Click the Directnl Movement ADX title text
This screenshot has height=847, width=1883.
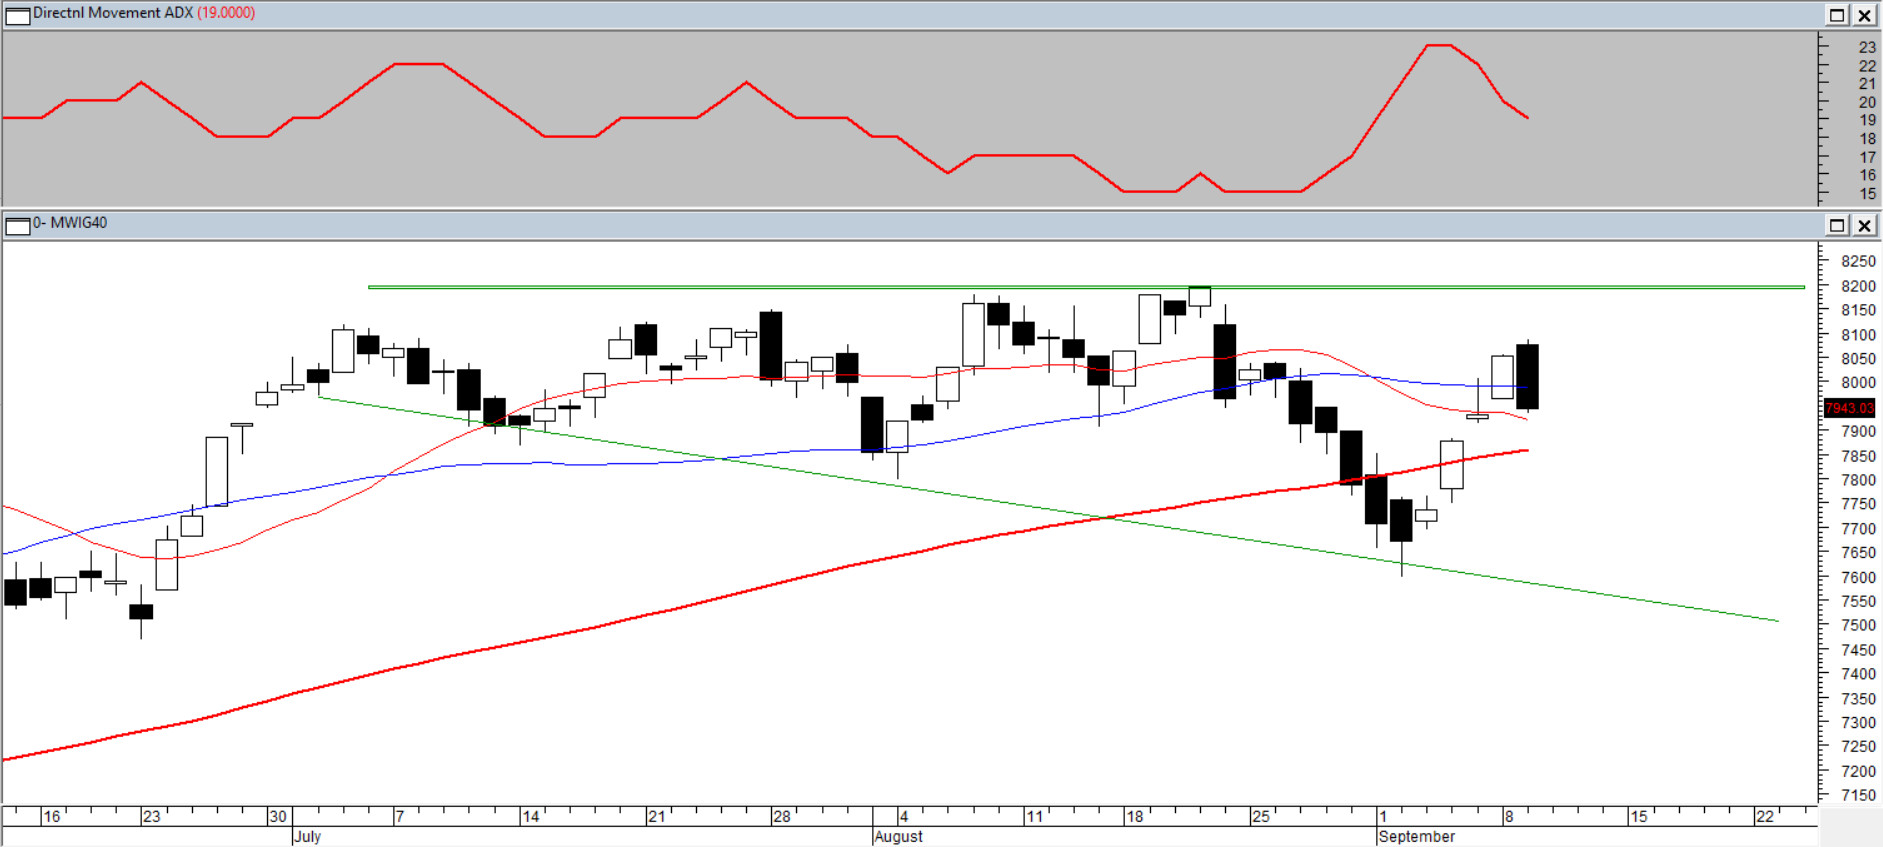[x=112, y=13]
